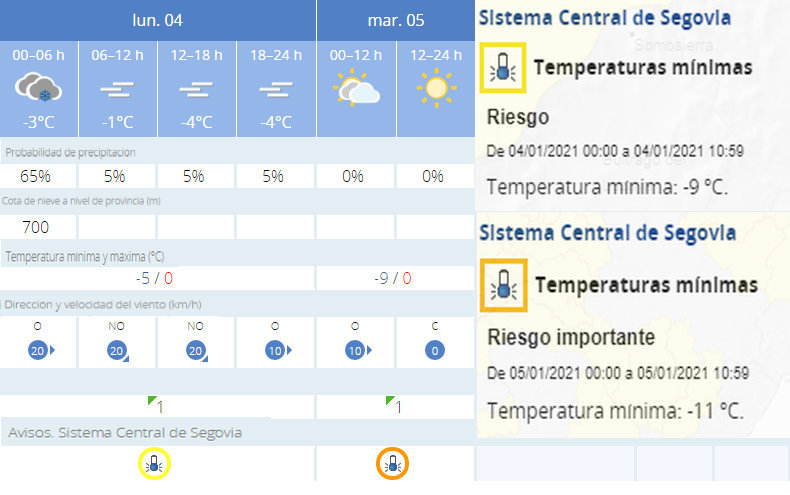This screenshot has width=790, height=495.
Task: Click the 65% precipitation probability cell
Action: [x=38, y=176]
